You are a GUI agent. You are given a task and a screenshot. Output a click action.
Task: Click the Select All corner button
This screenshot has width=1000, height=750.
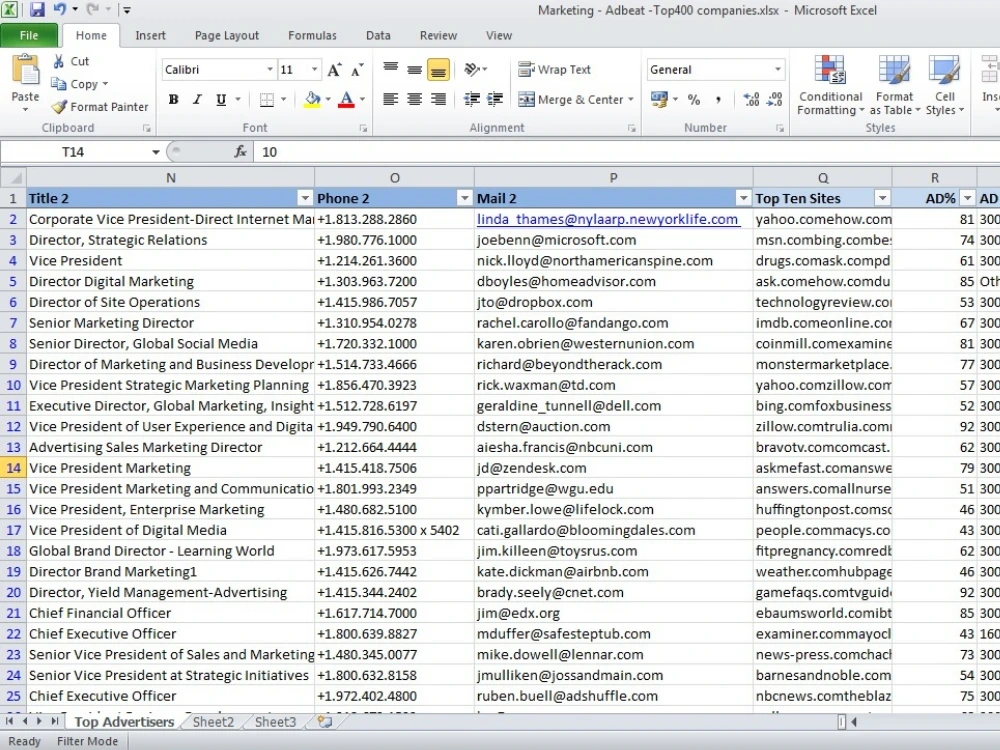click(x=13, y=178)
